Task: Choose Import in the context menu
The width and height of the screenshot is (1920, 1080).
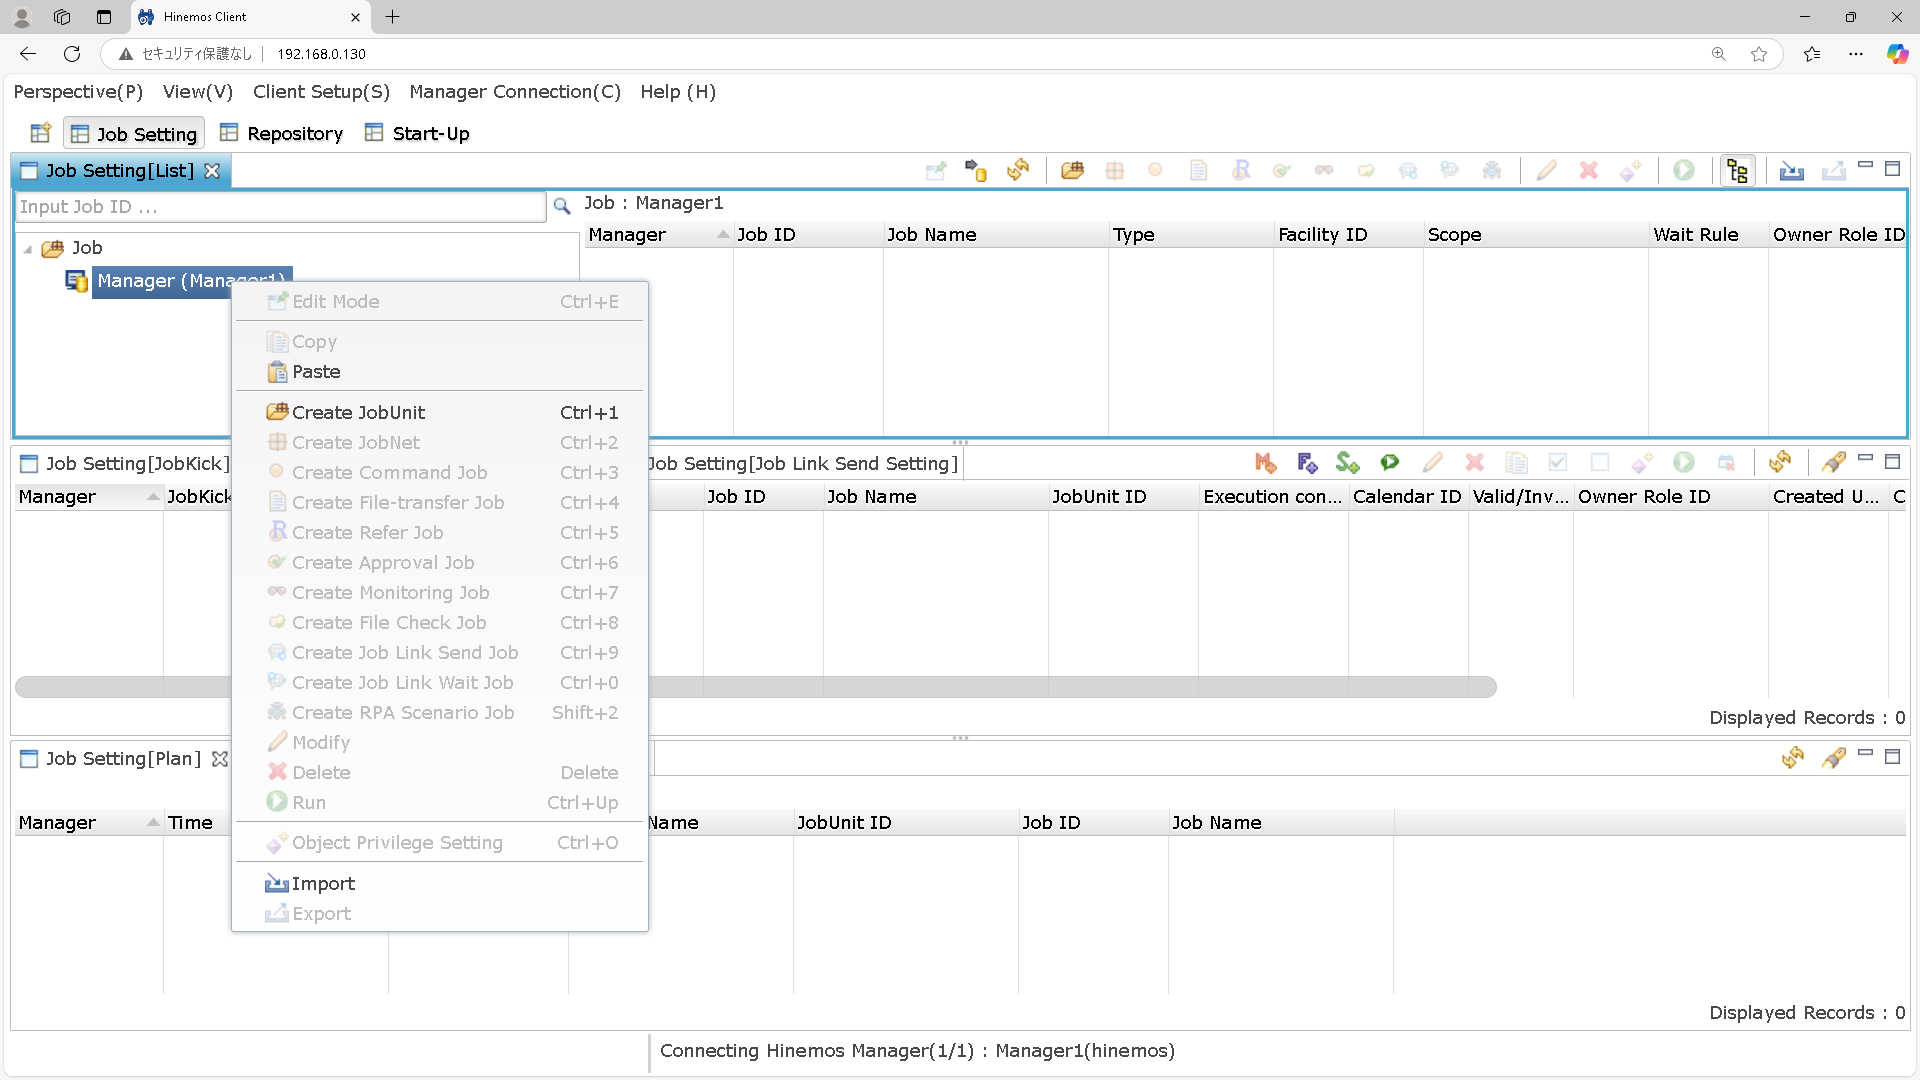Action: coord(323,883)
